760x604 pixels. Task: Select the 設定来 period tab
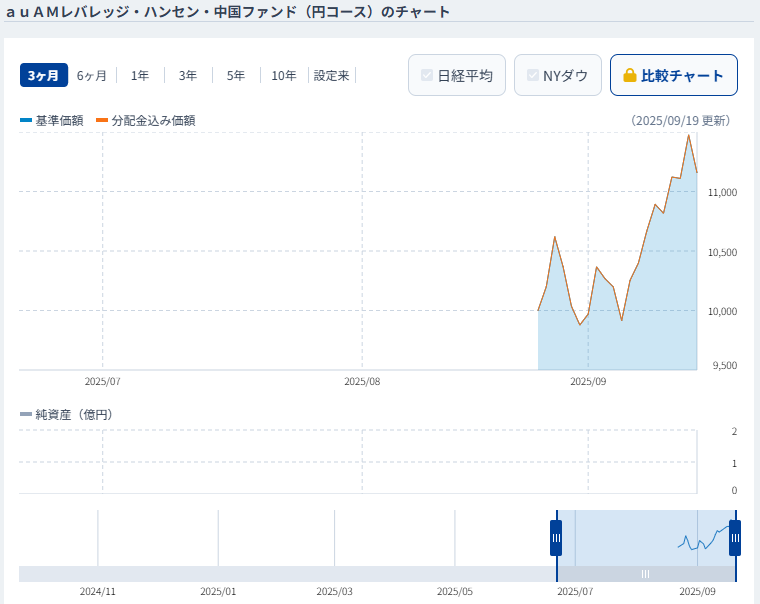click(332, 76)
